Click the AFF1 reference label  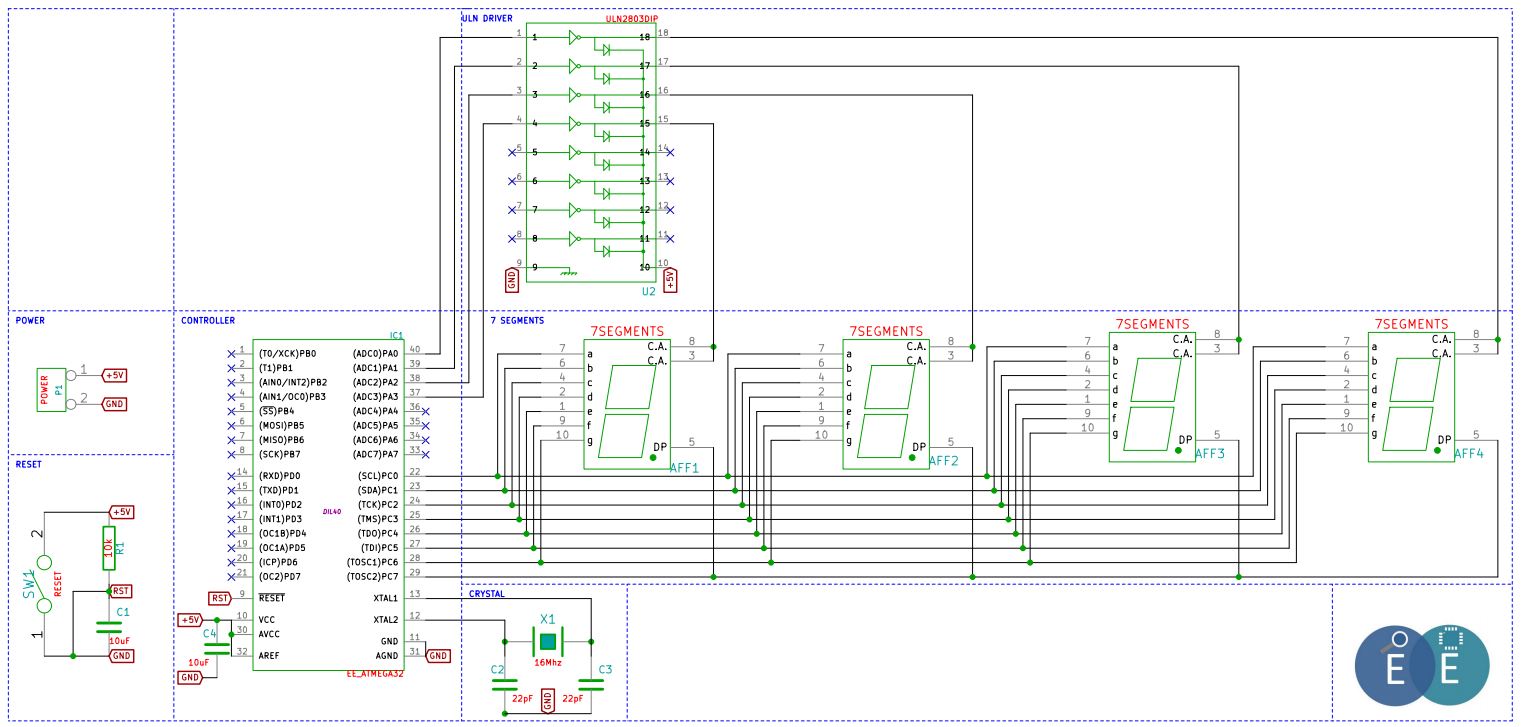pos(684,468)
